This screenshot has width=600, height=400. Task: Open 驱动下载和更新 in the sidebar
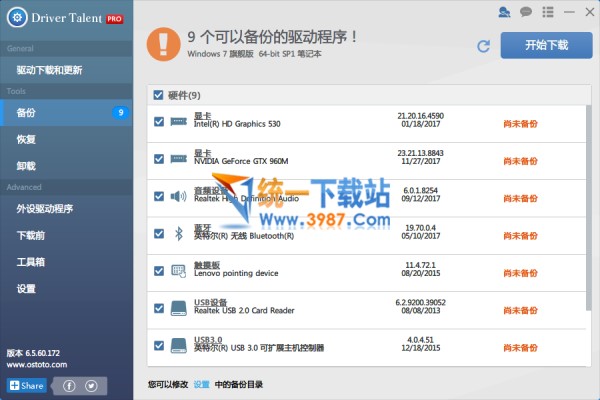(x=66, y=70)
